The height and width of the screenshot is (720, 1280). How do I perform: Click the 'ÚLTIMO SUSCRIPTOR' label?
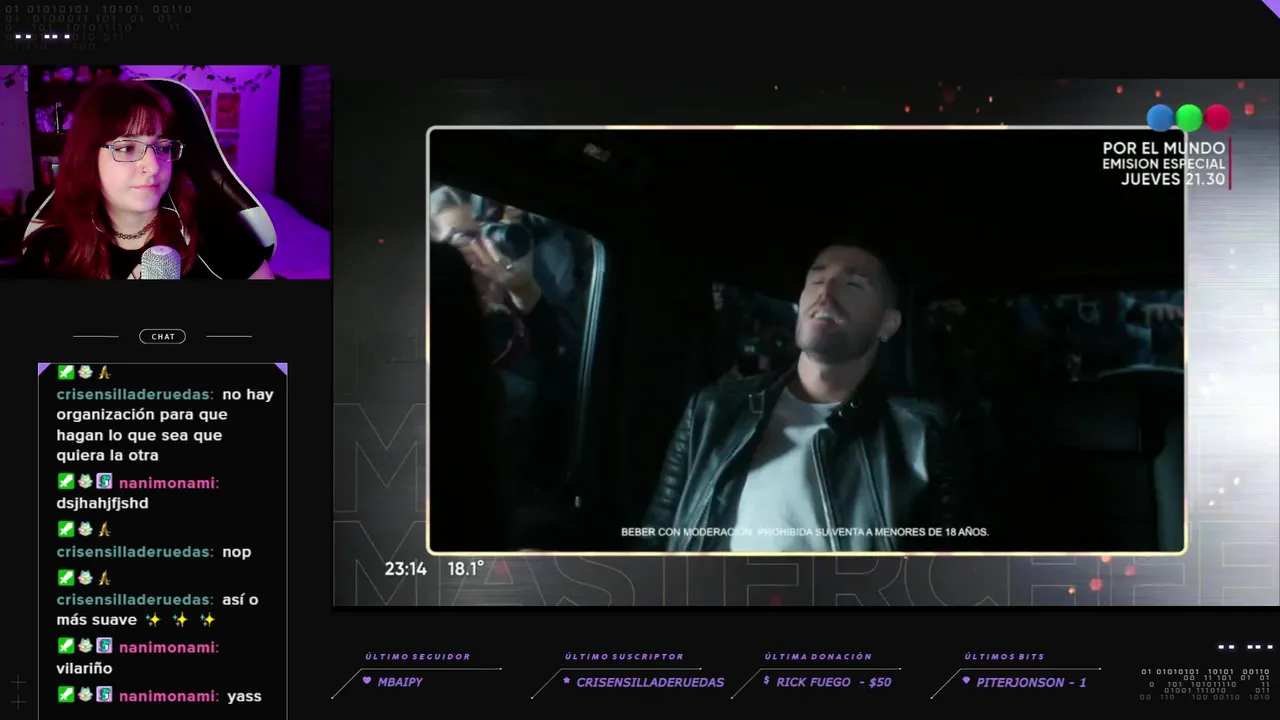624,657
